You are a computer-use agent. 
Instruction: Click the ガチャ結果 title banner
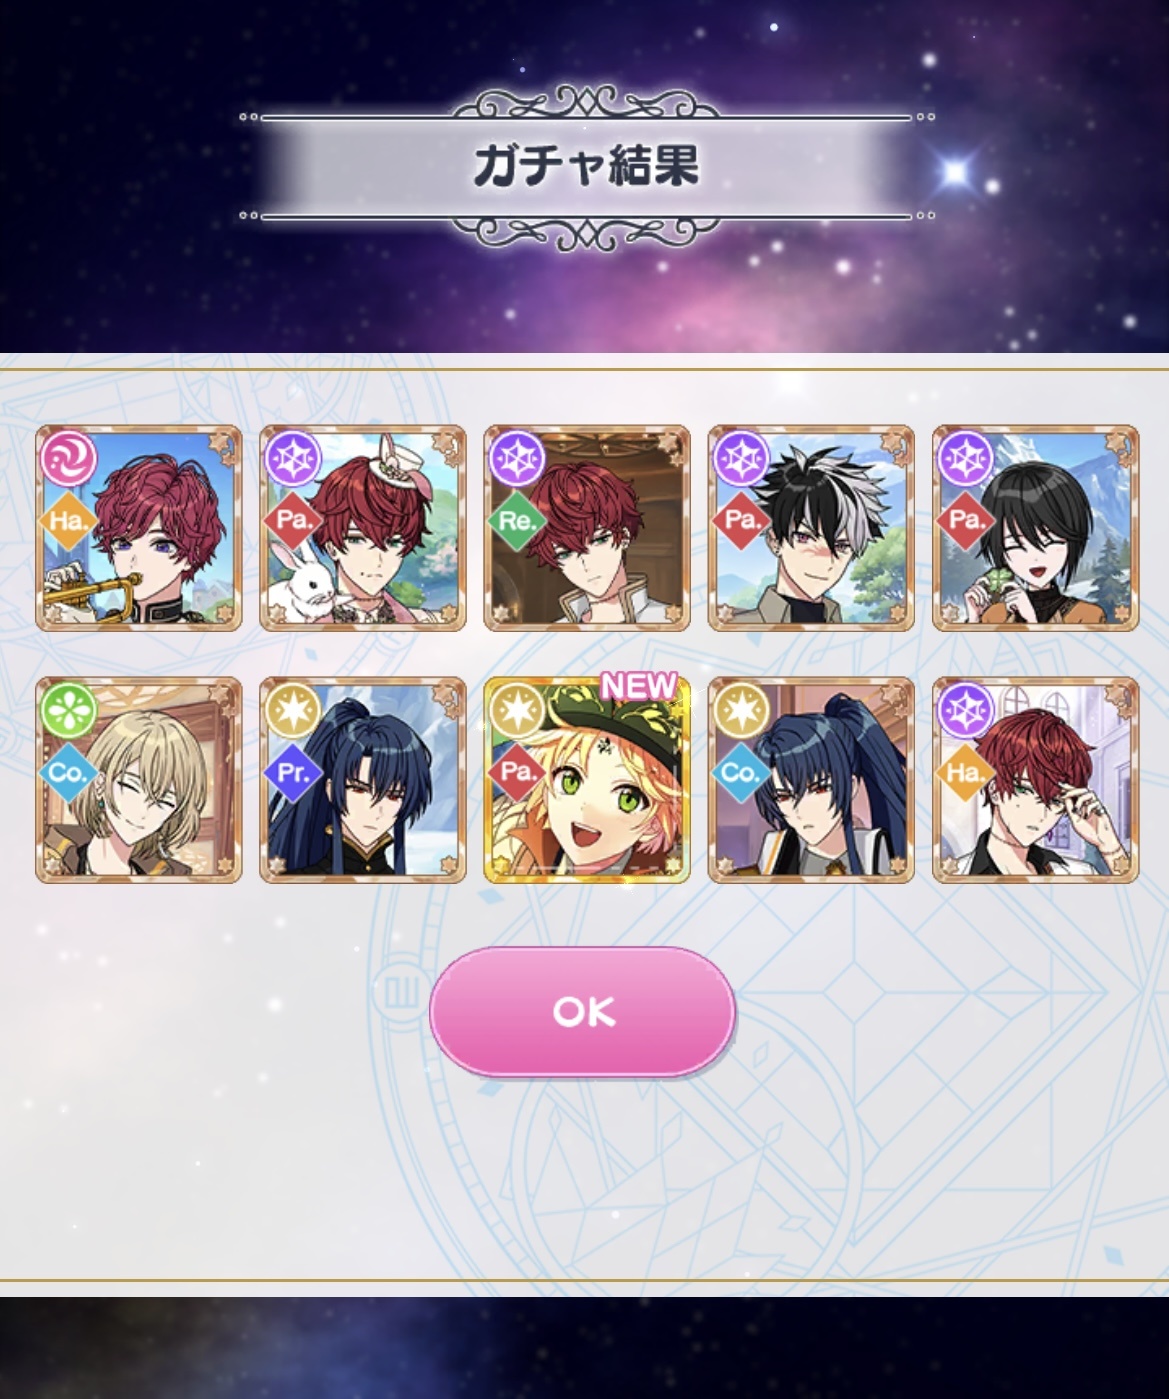click(x=587, y=166)
